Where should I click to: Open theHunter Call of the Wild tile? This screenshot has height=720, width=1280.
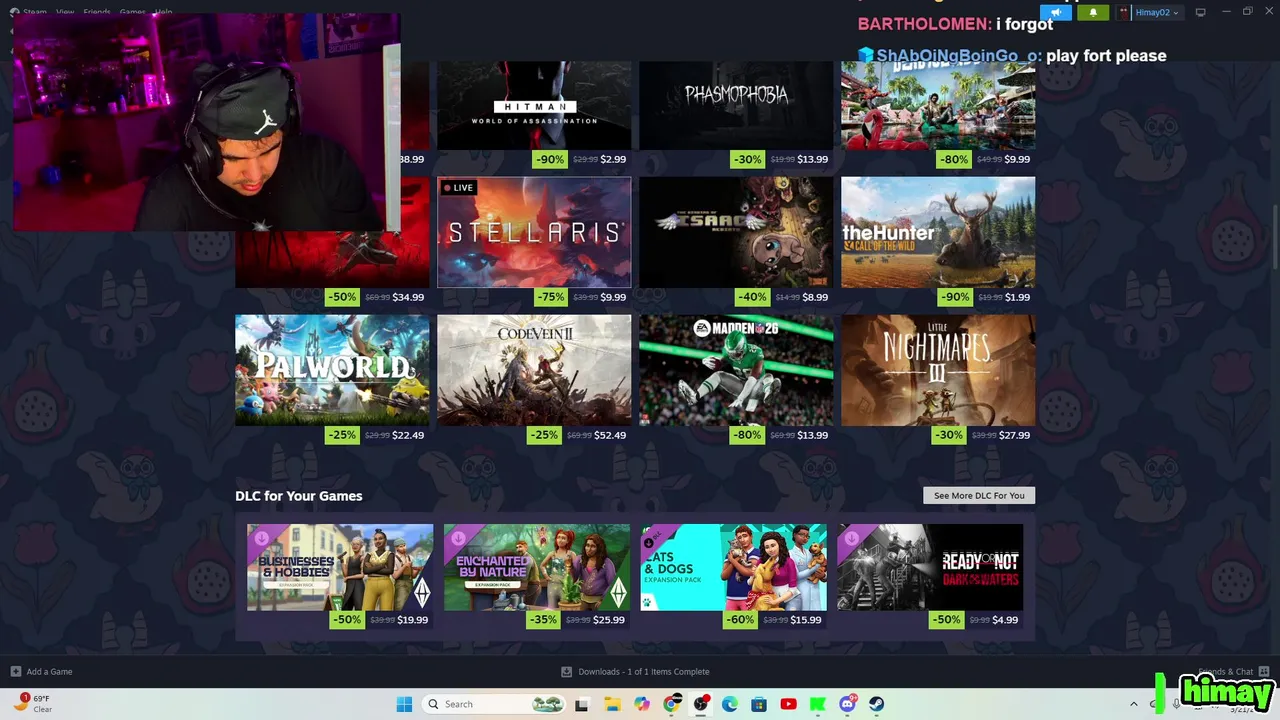[938, 233]
